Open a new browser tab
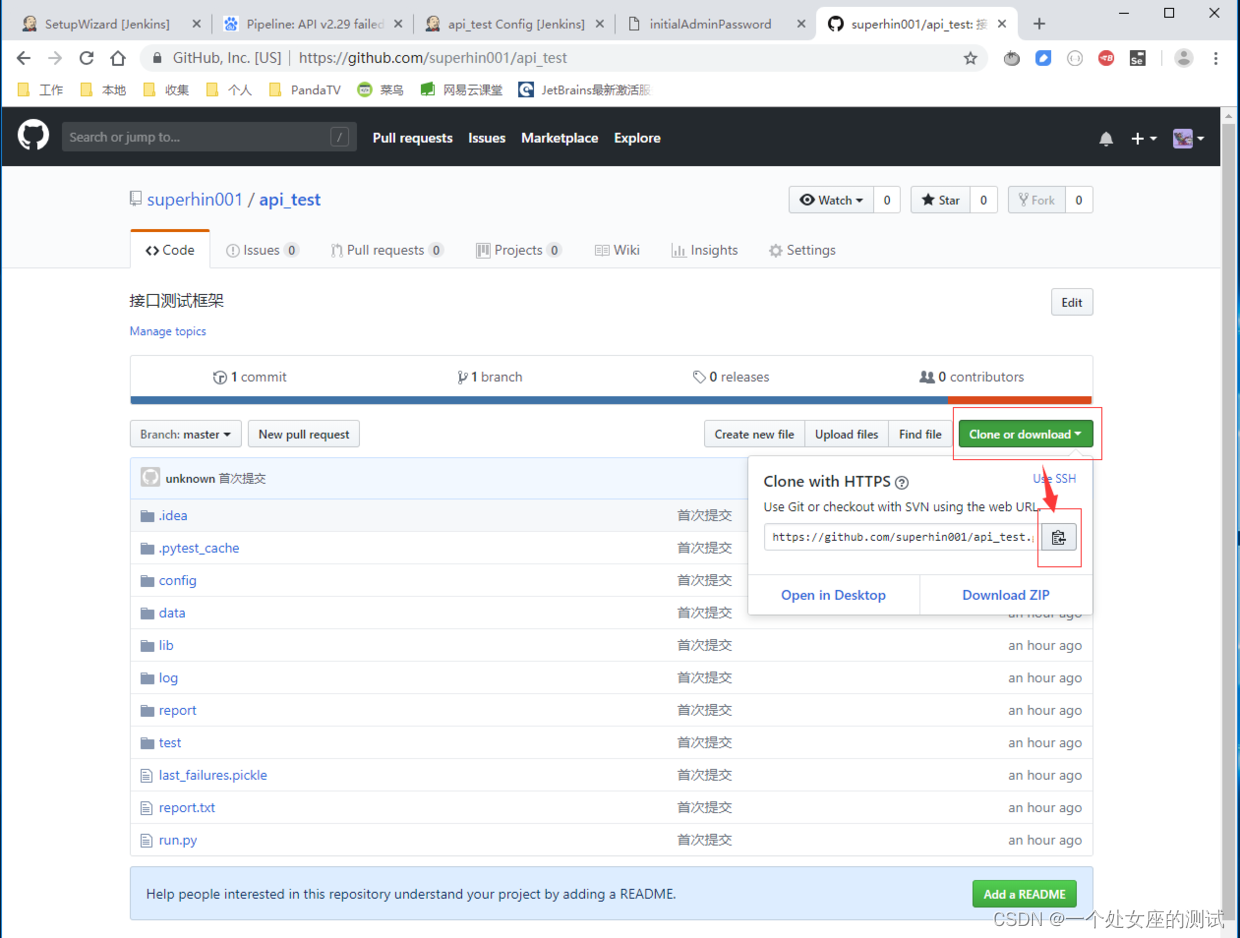Image resolution: width=1240 pixels, height=938 pixels. coord(1039,23)
